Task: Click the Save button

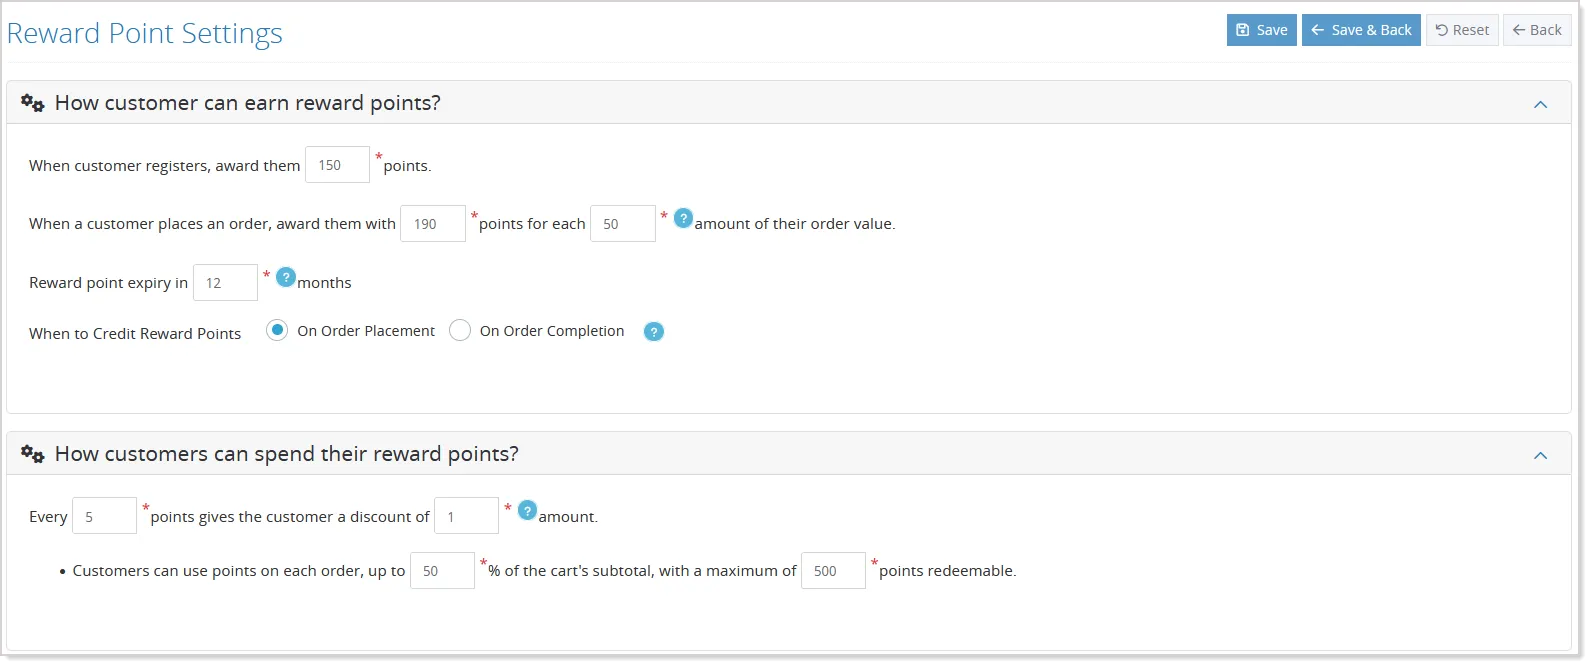Action: (x=1262, y=30)
